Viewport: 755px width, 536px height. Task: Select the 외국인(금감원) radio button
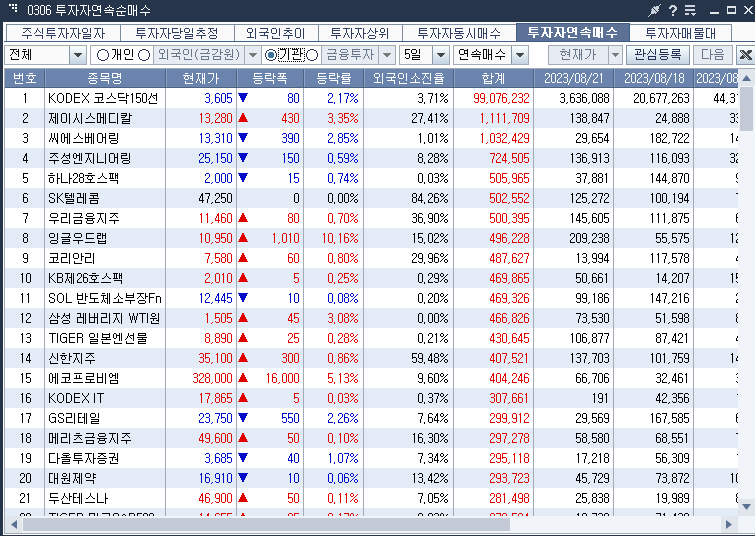144,55
